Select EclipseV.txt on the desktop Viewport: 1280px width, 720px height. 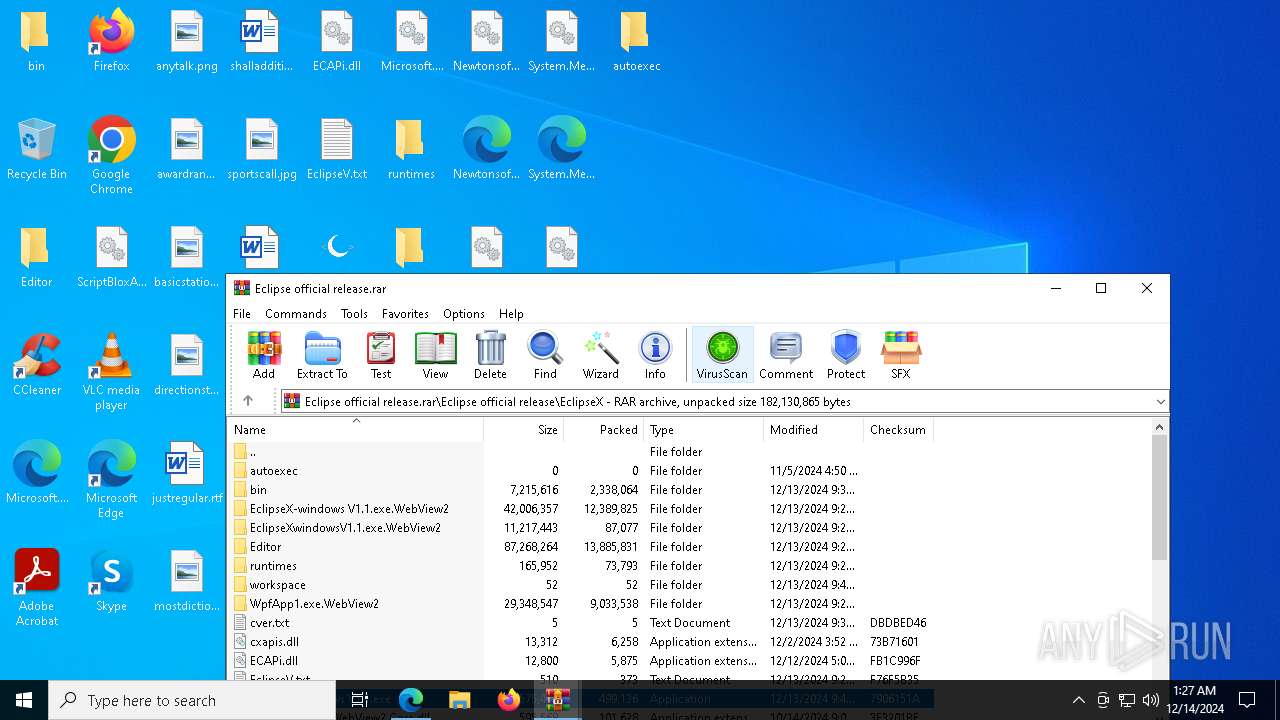[x=337, y=150]
